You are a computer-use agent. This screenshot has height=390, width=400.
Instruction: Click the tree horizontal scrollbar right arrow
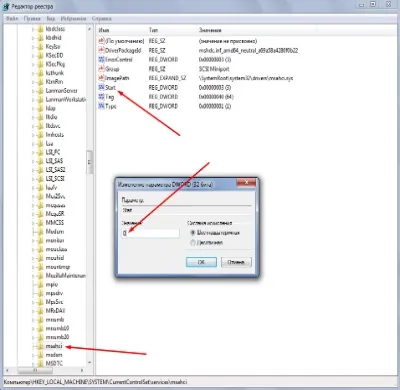[82, 370]
